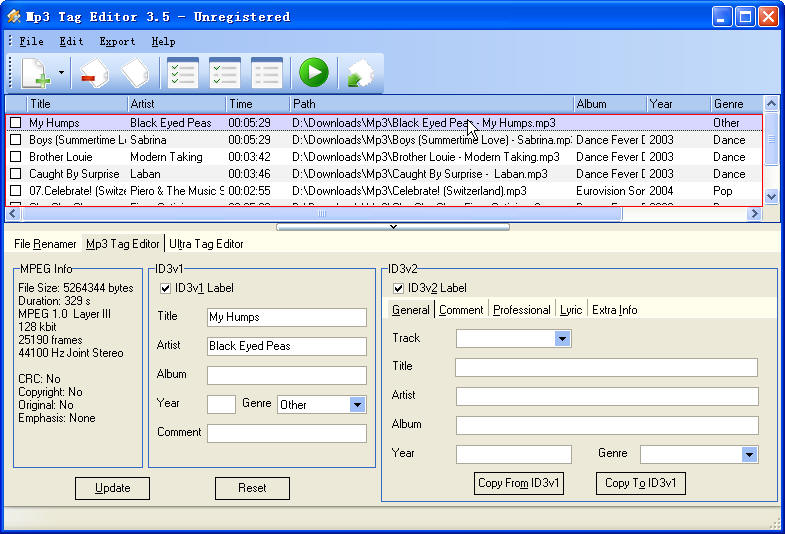Screen dimensions: 785x534
Task: Toggle the ID3v1 Label checkbox
Action: tap(165, 288)
